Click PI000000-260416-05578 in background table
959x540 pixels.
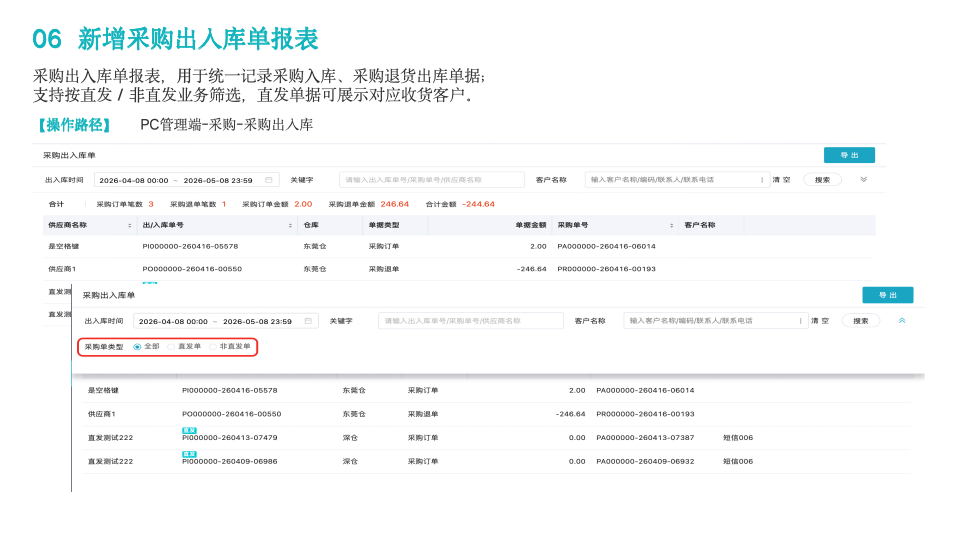pyautogui.click(x=190, y=246)
